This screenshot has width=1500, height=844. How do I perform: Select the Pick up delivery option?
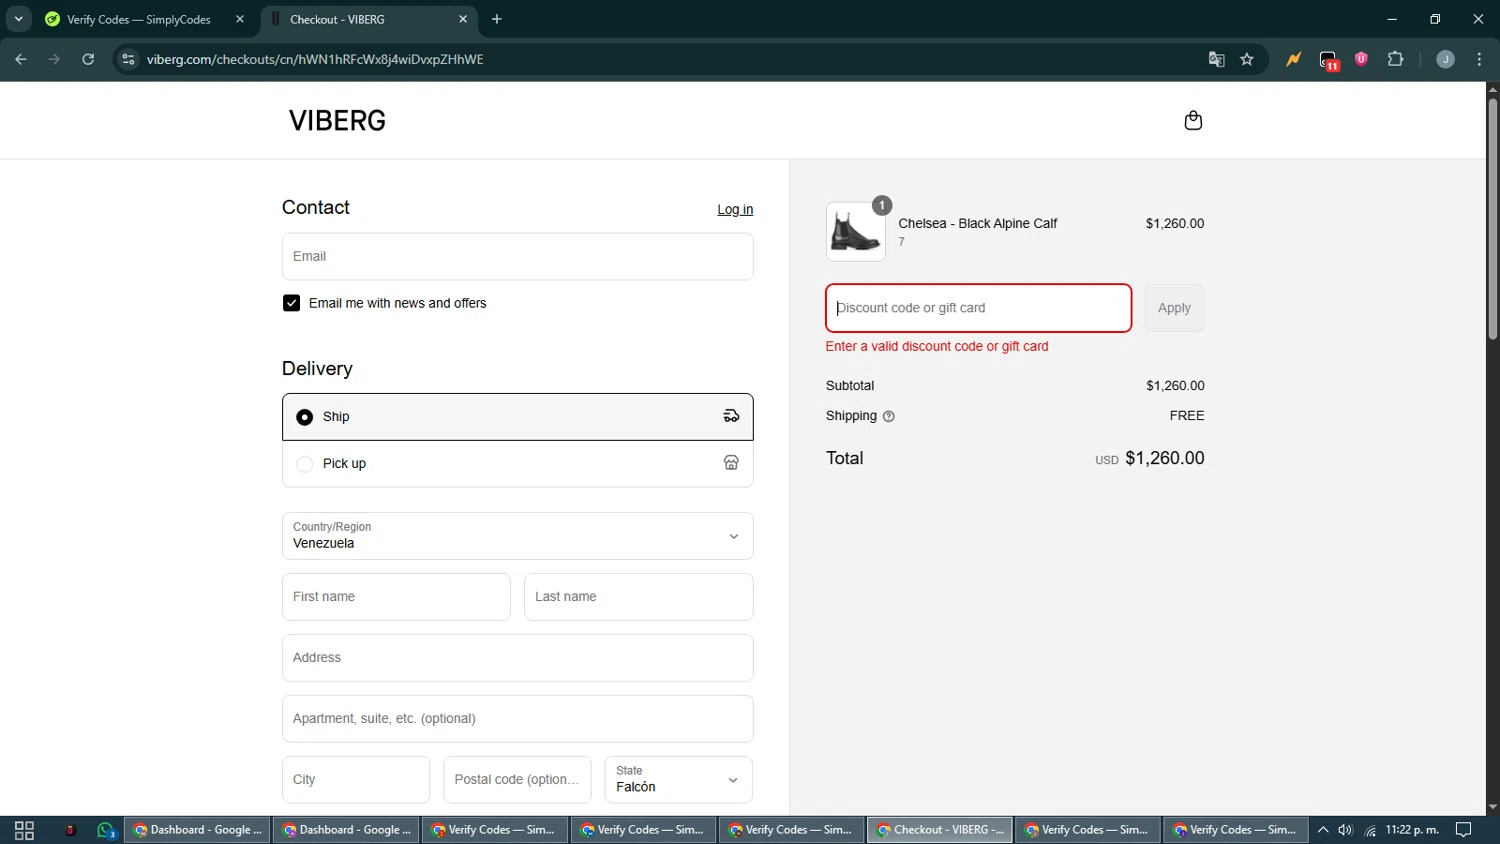tap(517, 464)
